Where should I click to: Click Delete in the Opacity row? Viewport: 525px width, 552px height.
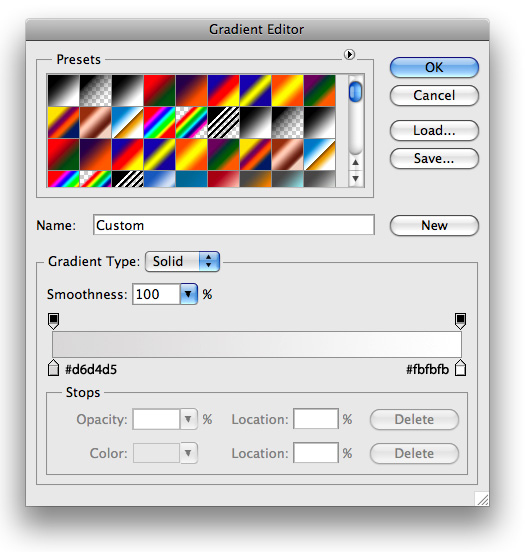click(414, 419)
